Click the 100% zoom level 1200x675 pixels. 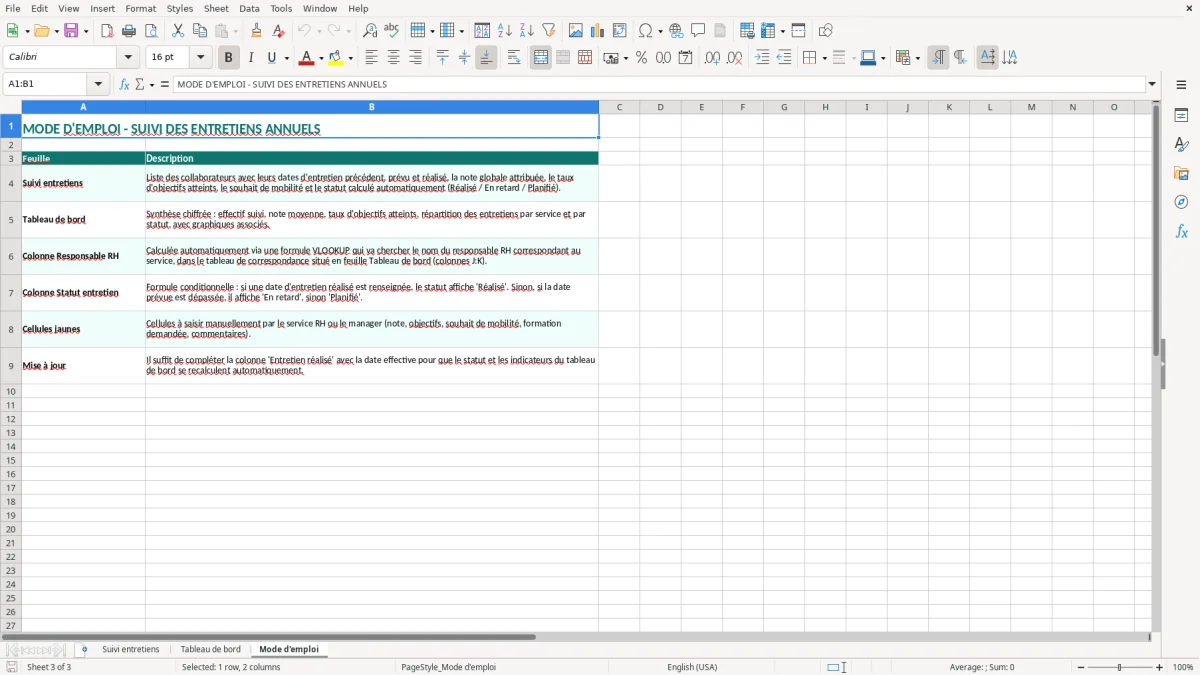pos(1183,667)
